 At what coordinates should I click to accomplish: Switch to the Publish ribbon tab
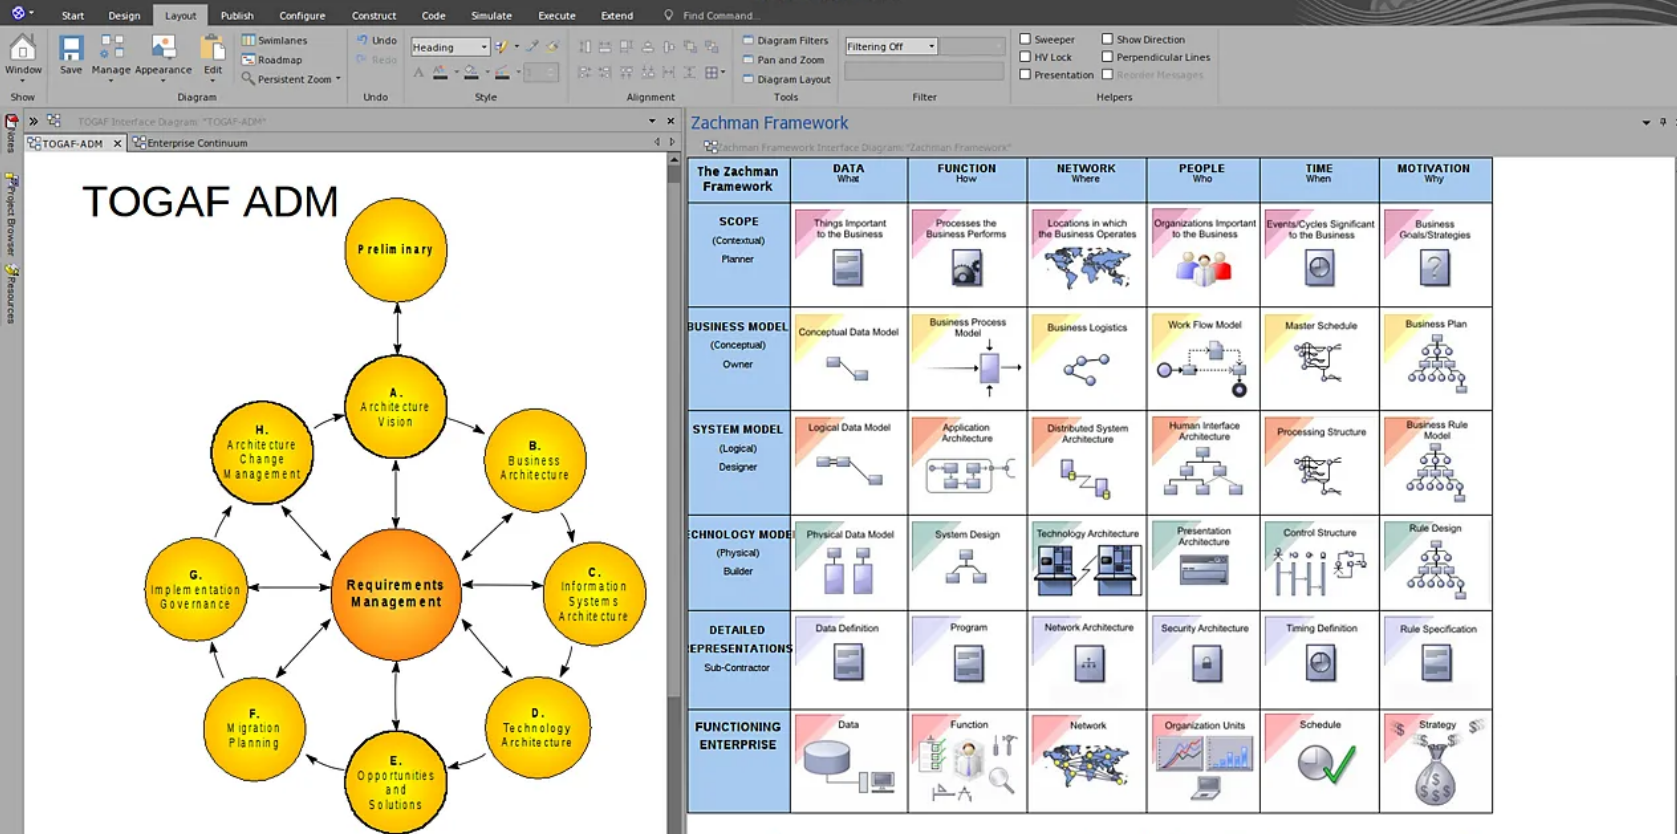[237, 15]
